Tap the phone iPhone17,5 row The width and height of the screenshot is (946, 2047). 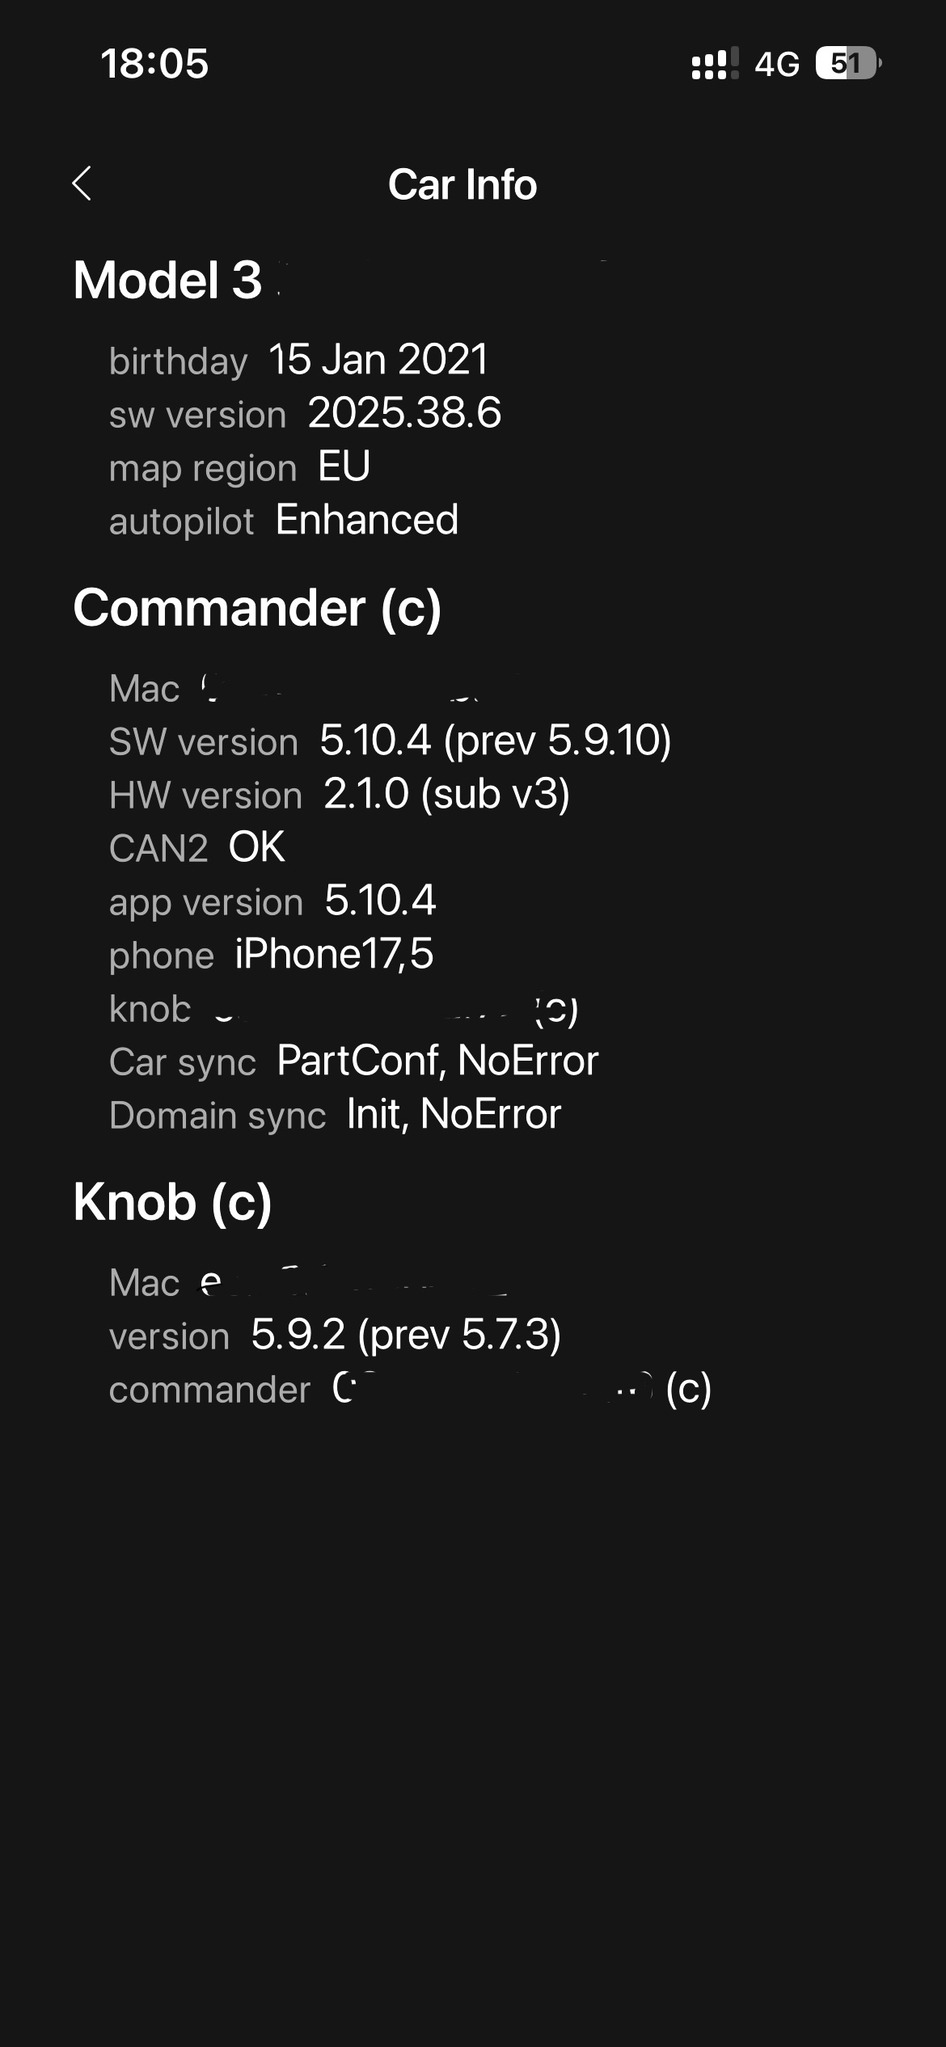(271, 955)
